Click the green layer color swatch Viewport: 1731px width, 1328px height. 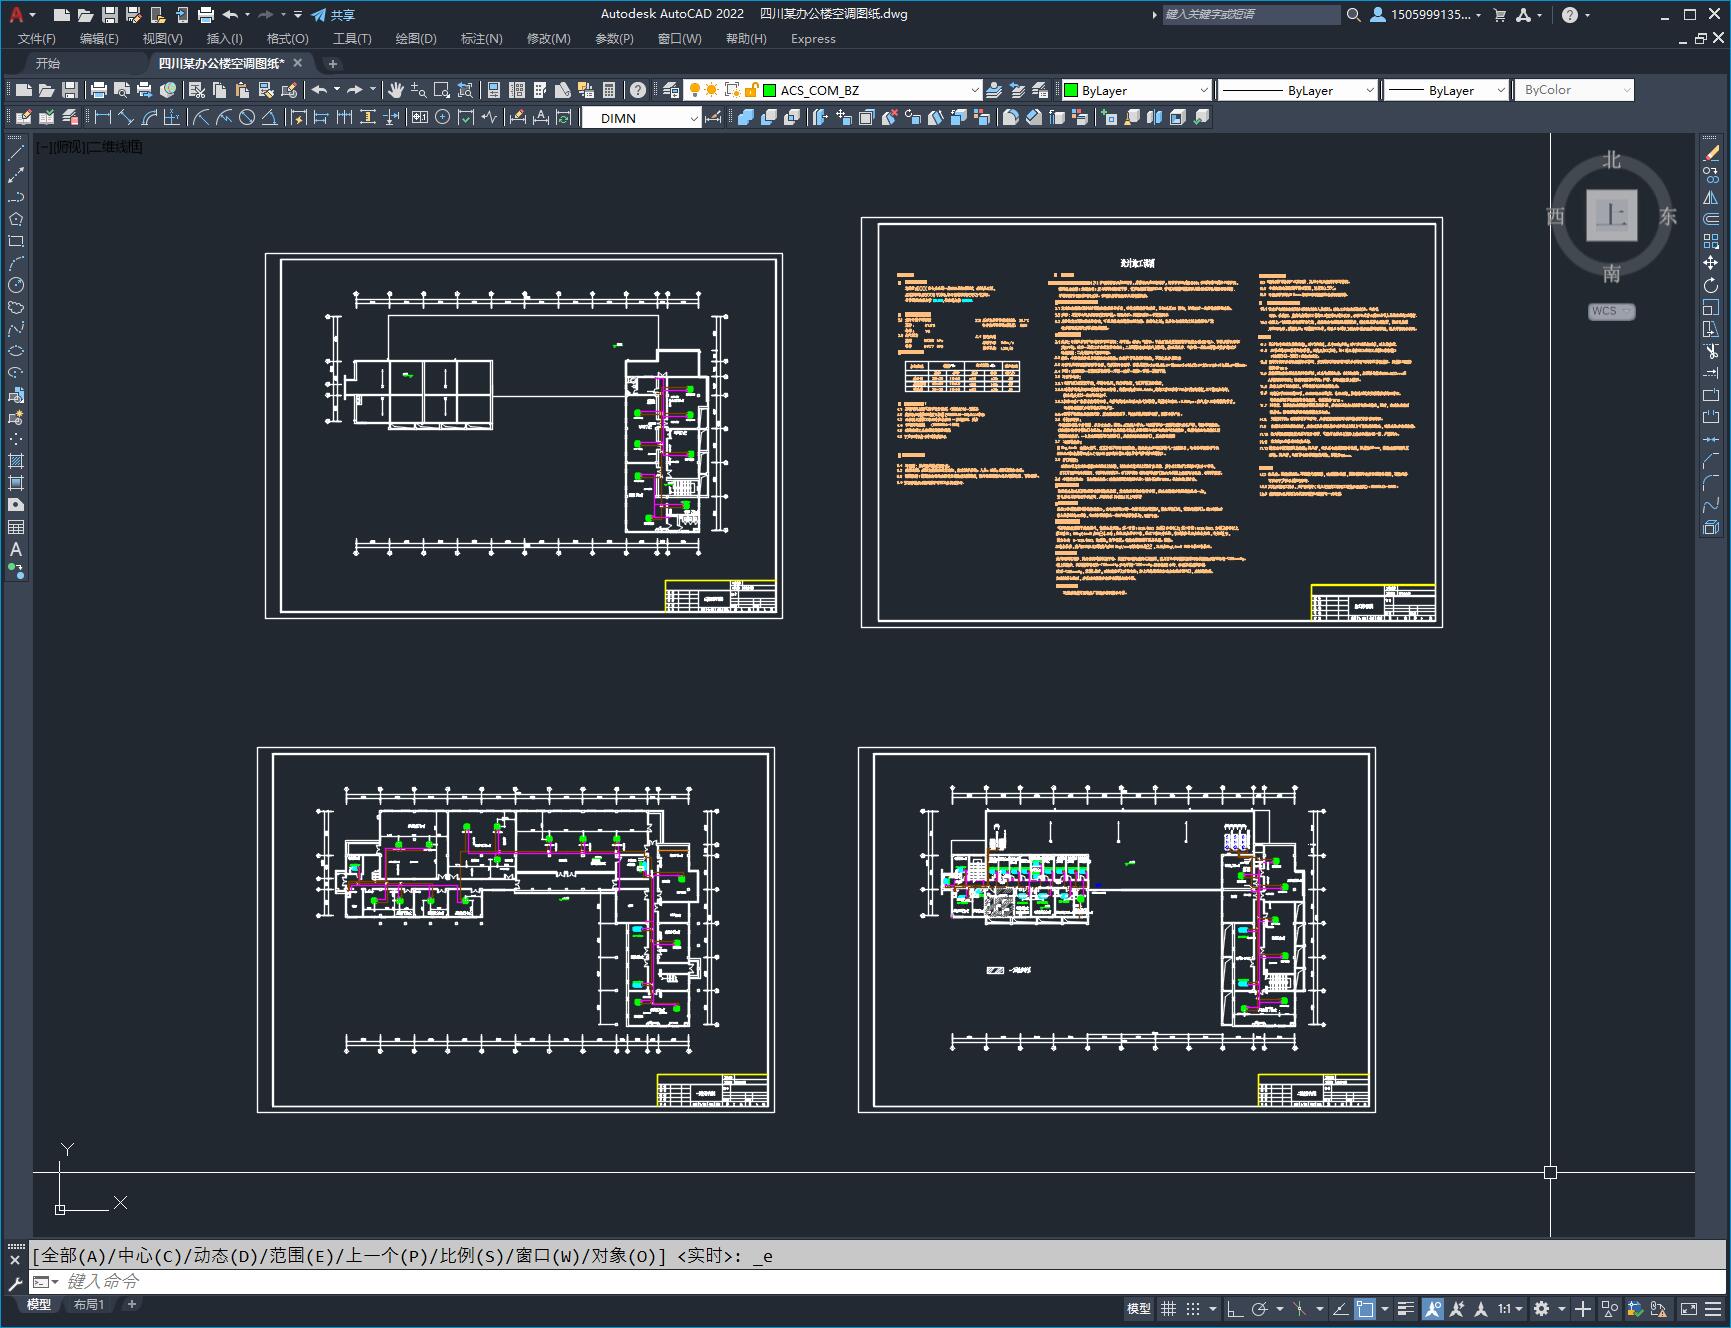[770, 90]
